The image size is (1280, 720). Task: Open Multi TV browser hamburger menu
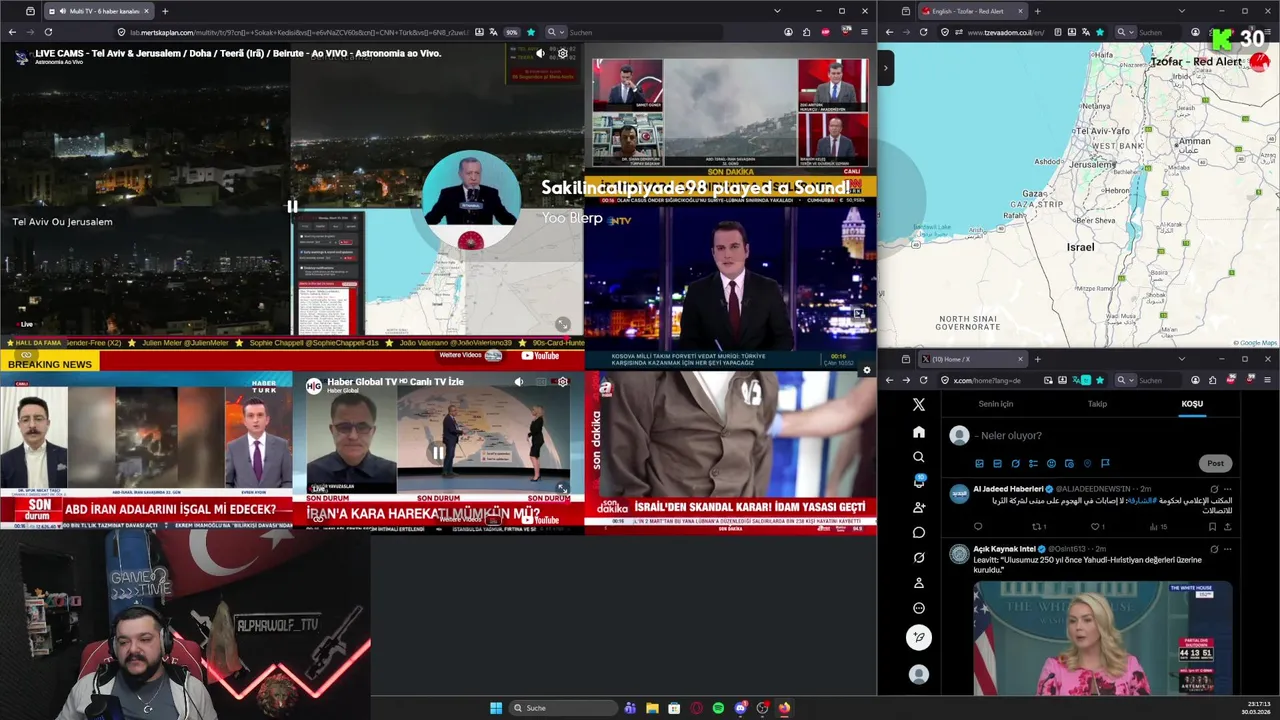[x=864, y=32]
